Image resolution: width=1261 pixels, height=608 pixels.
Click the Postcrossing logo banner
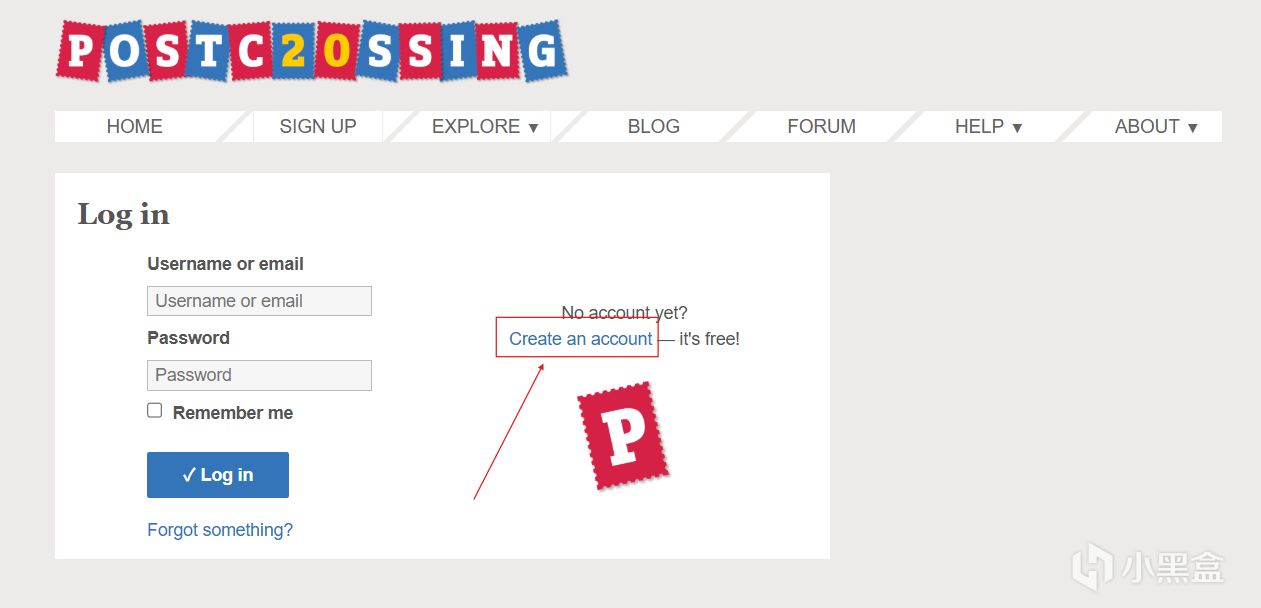[311, 50]
